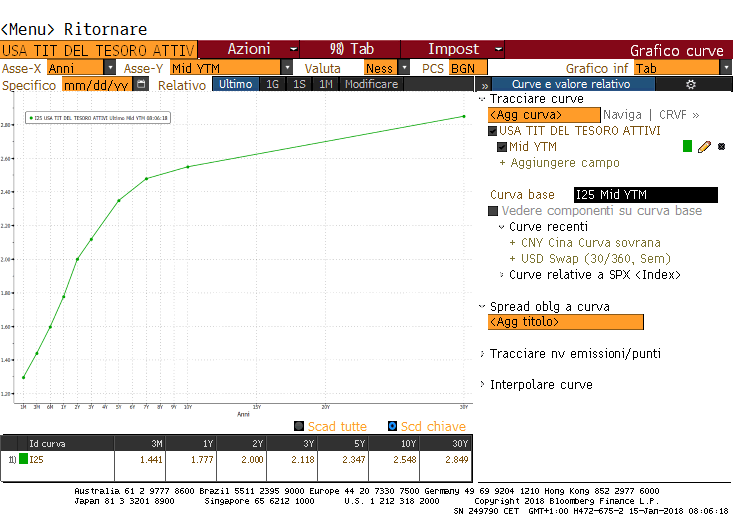Collapse the Spread oblg a curva section

click(482, 307)
